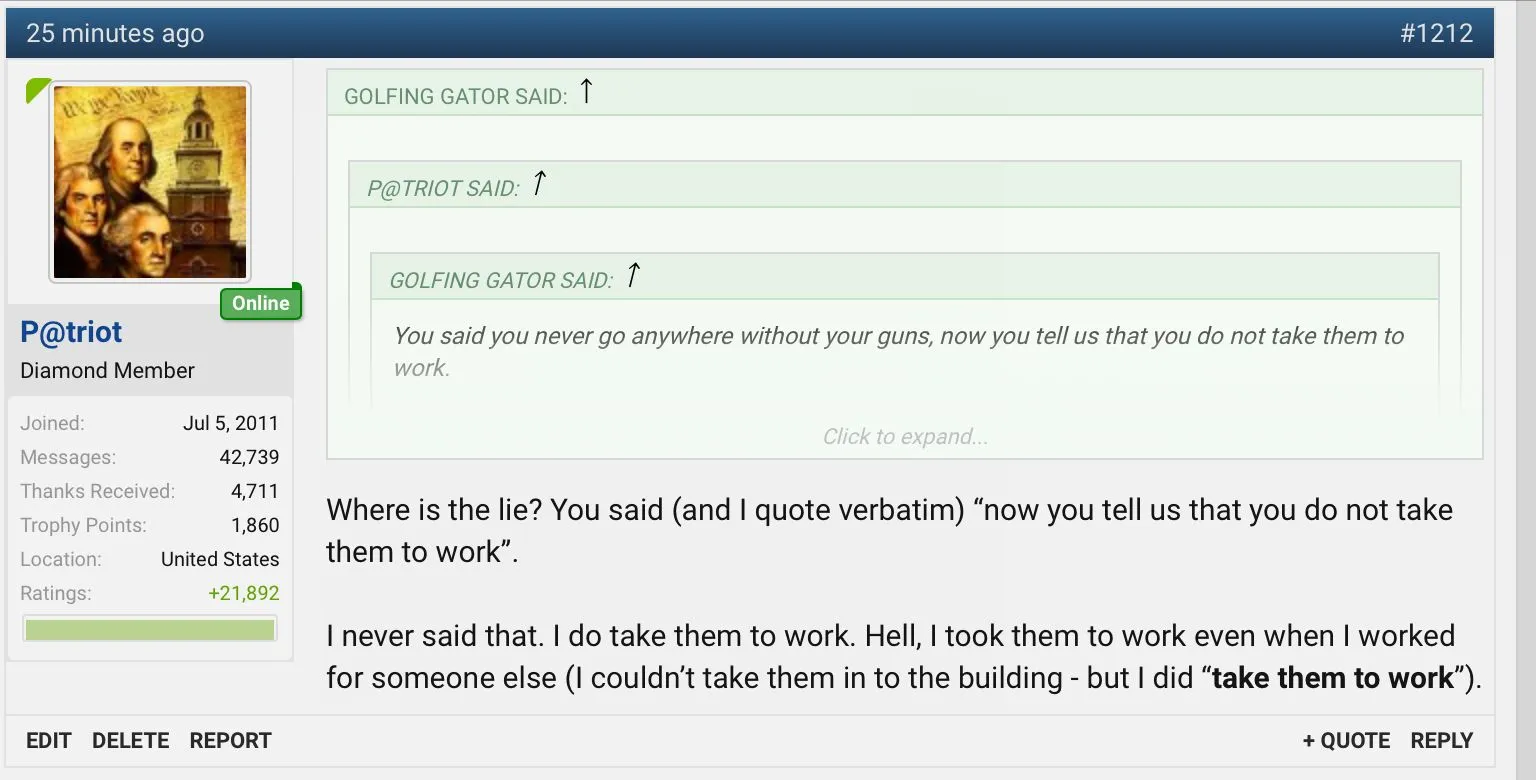Click the arrow next to P@TRIOT SAID
Image resolution: width=1536 pixels, height=780 pixels.
(539, 184)
